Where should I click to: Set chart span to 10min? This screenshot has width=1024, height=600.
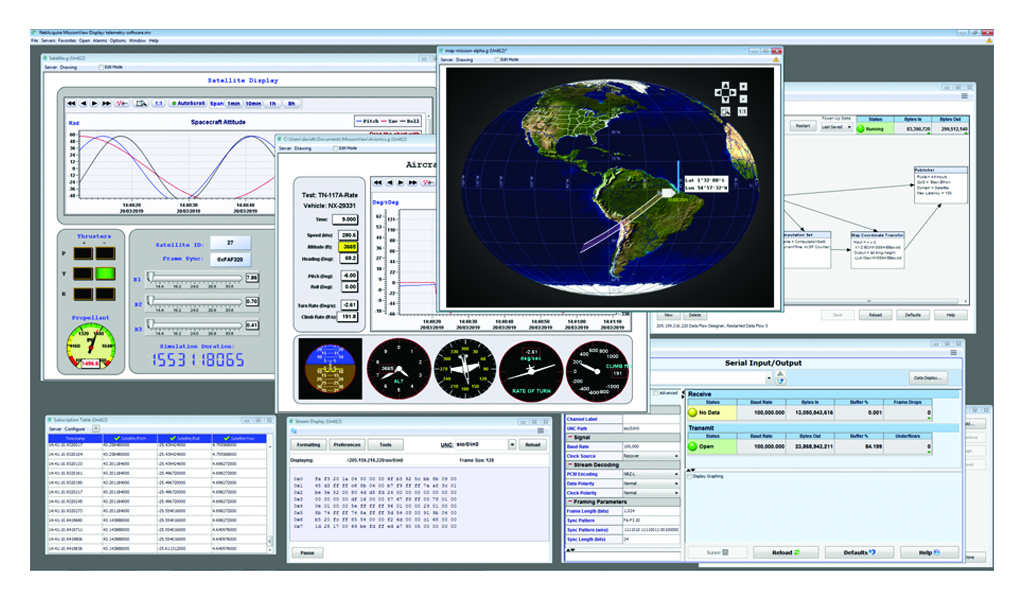[253, 103]
